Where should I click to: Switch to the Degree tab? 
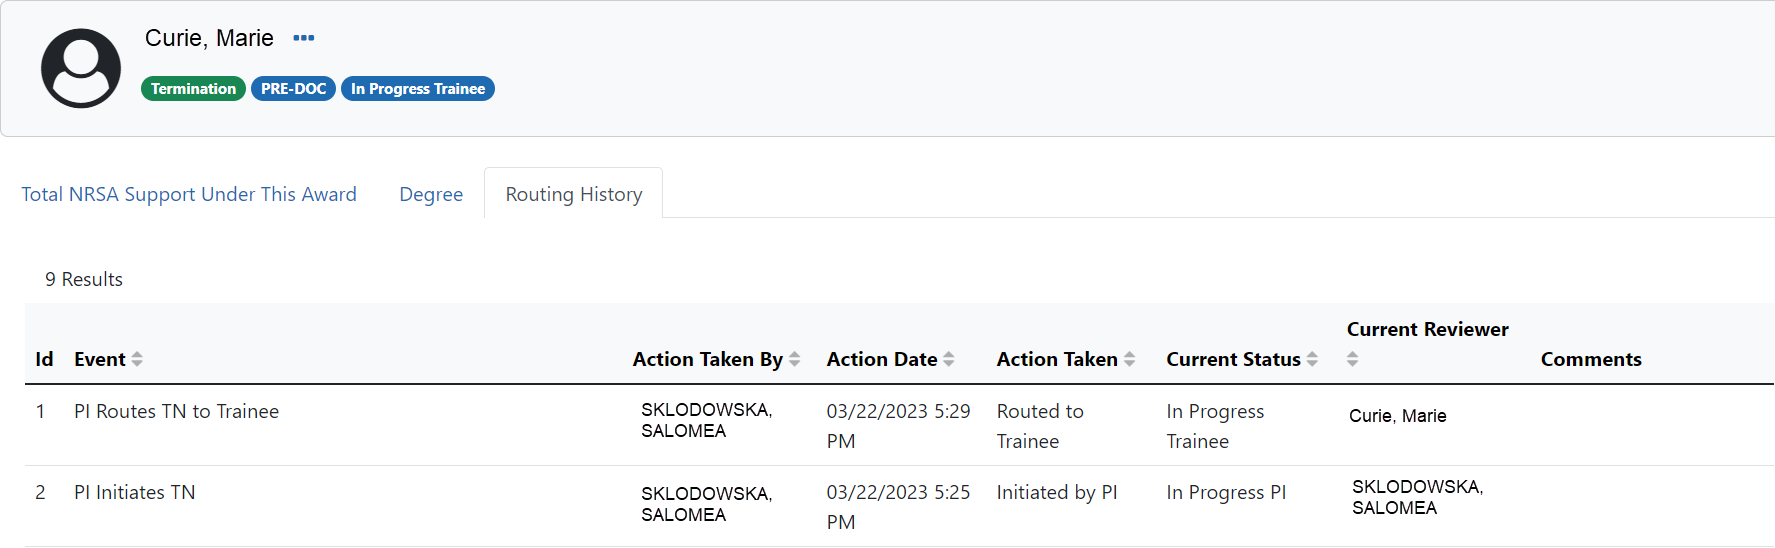pyautogui.click(x=431, y=194)
